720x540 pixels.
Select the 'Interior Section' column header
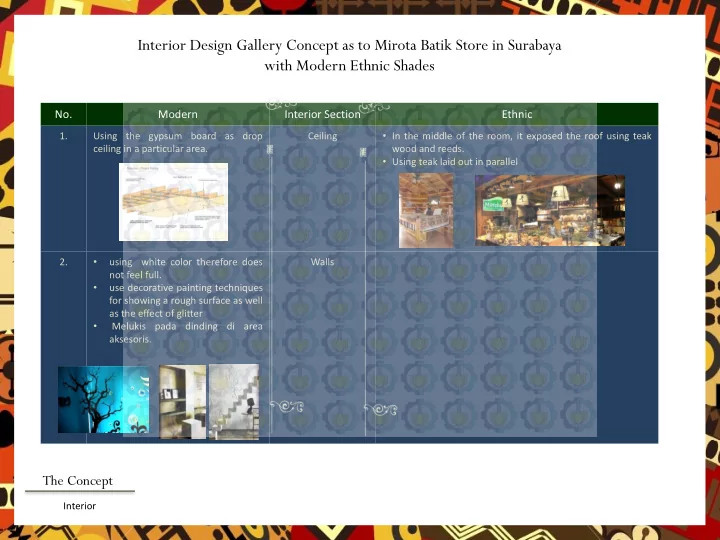point(322,114)
